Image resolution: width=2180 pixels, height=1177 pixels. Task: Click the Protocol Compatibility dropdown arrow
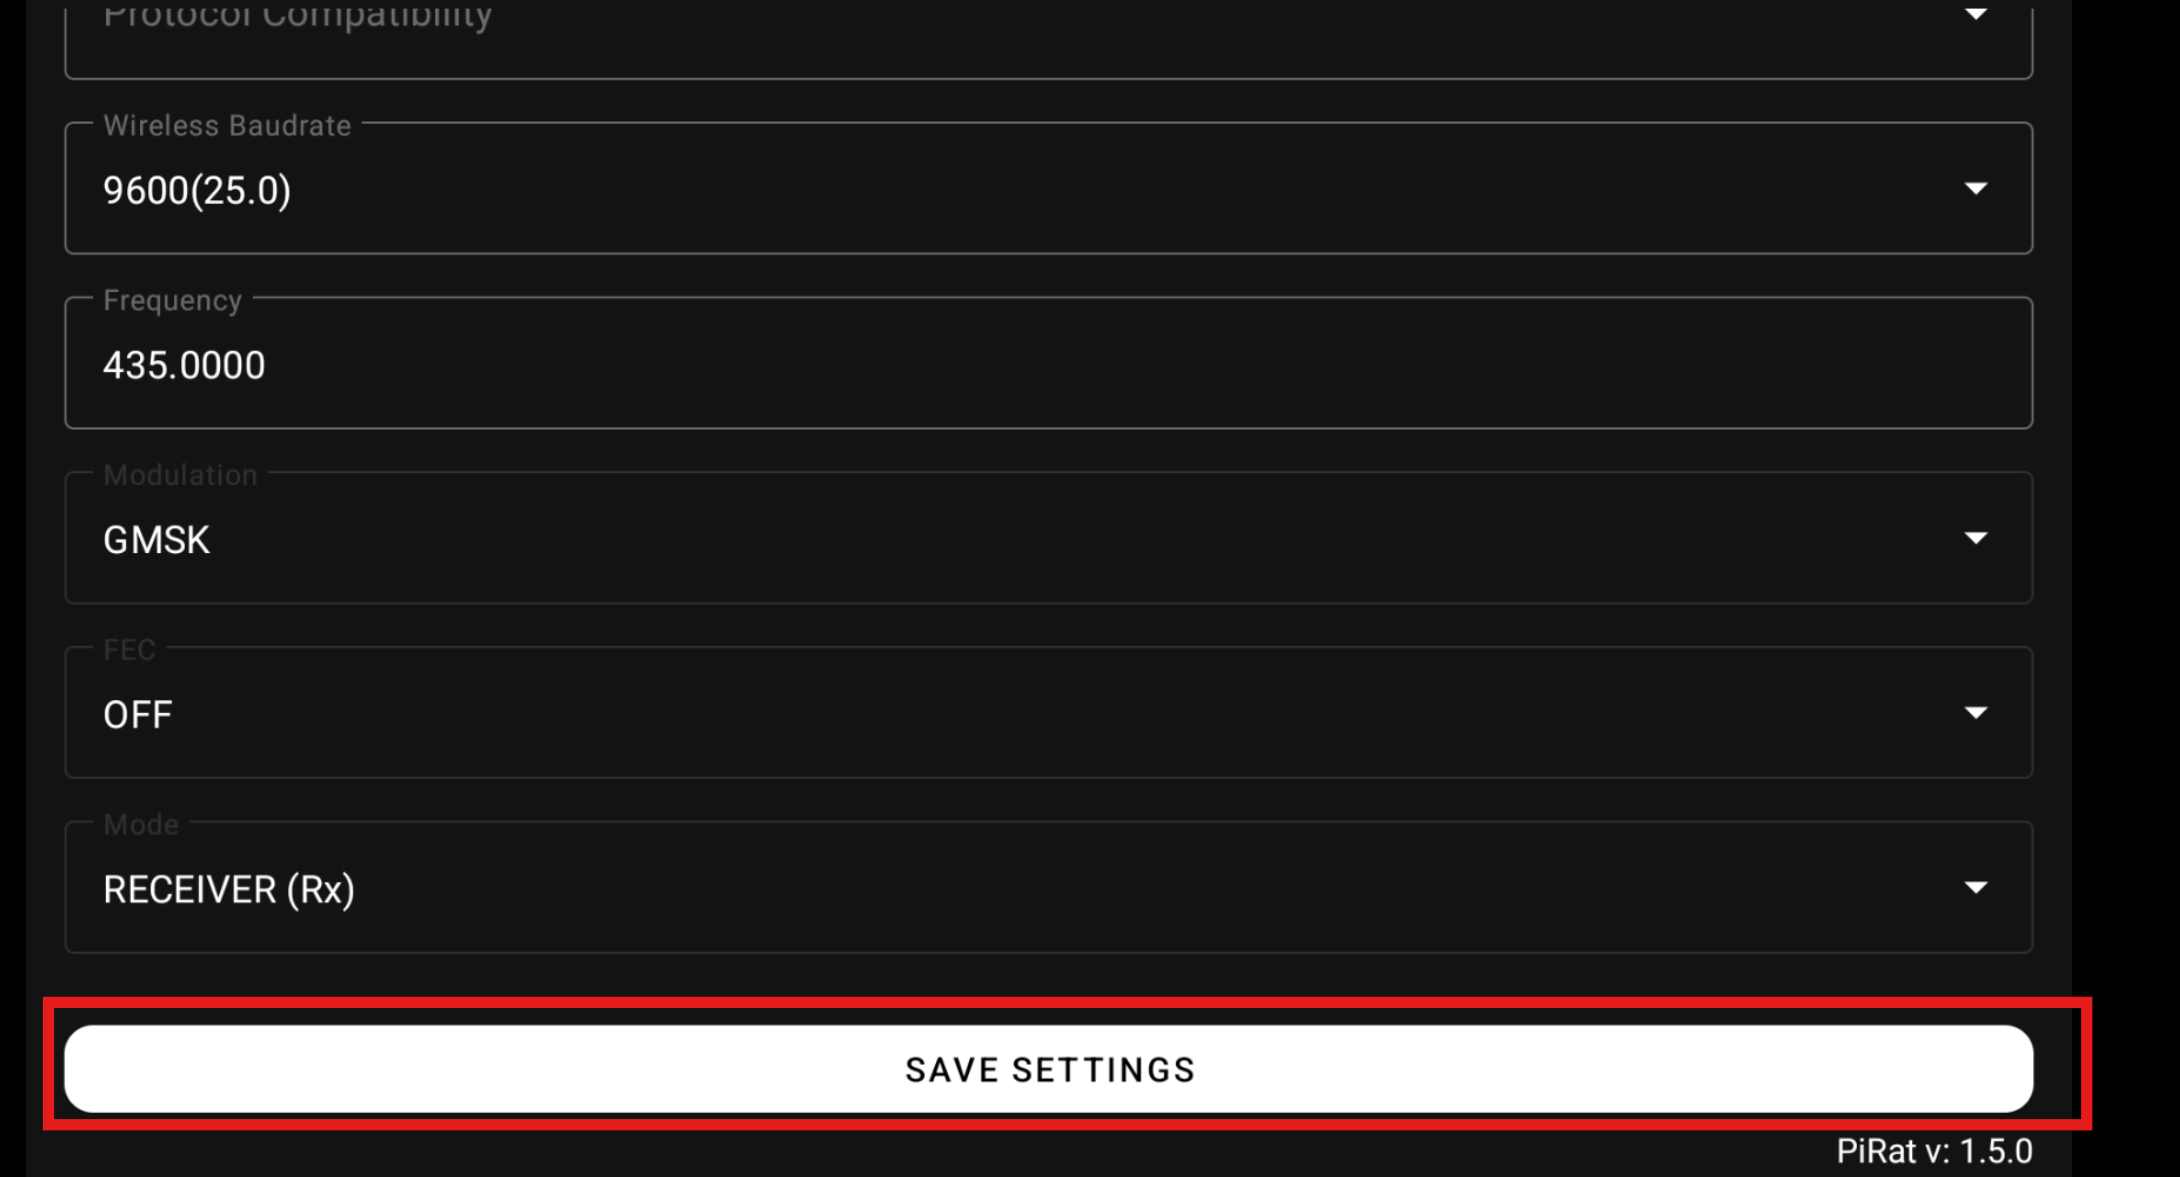click(x=1975, y=15)
